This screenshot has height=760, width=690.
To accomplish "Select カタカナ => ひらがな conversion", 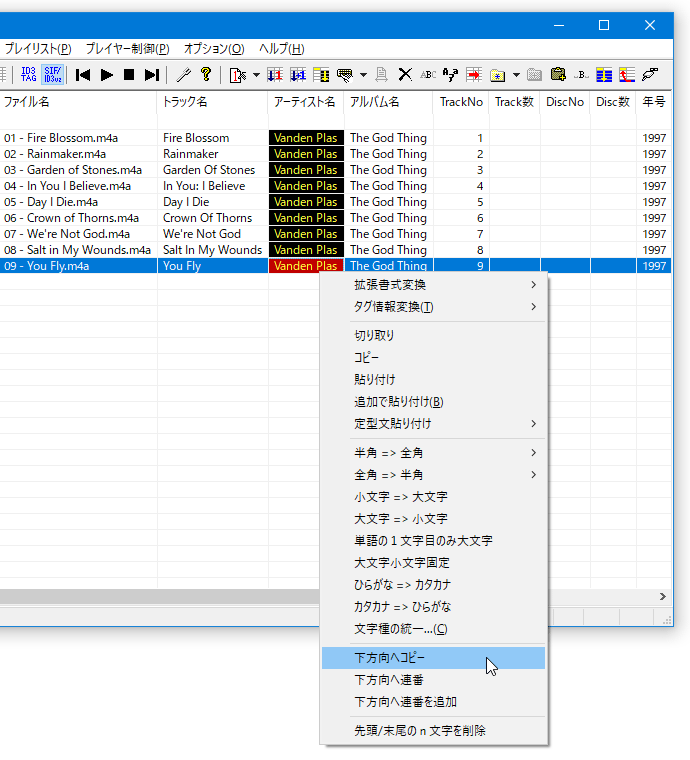I will pyautogui.click(x=434, y=607).
